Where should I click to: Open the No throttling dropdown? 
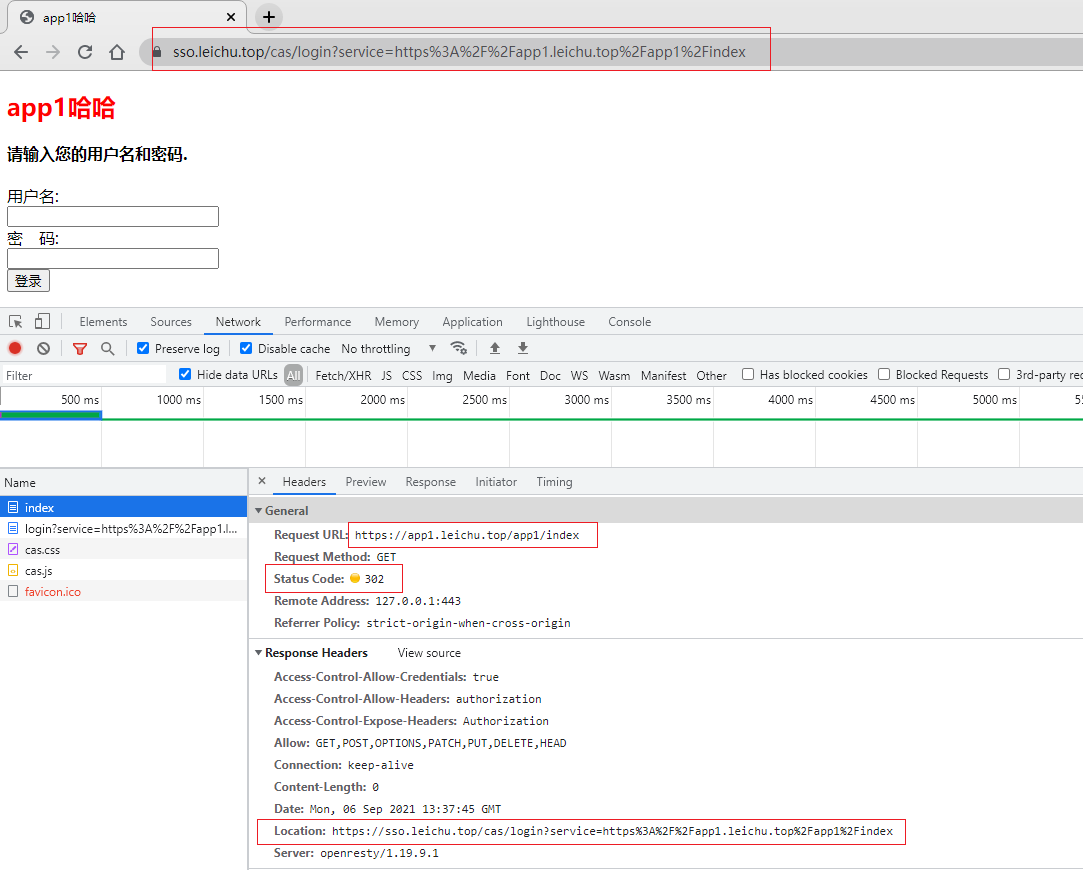click(388, 349)
